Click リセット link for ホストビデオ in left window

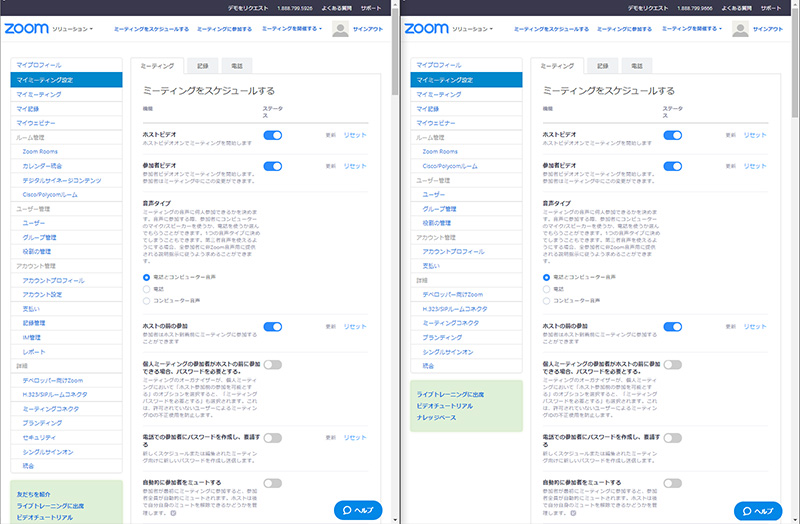(x=355, y=134)
